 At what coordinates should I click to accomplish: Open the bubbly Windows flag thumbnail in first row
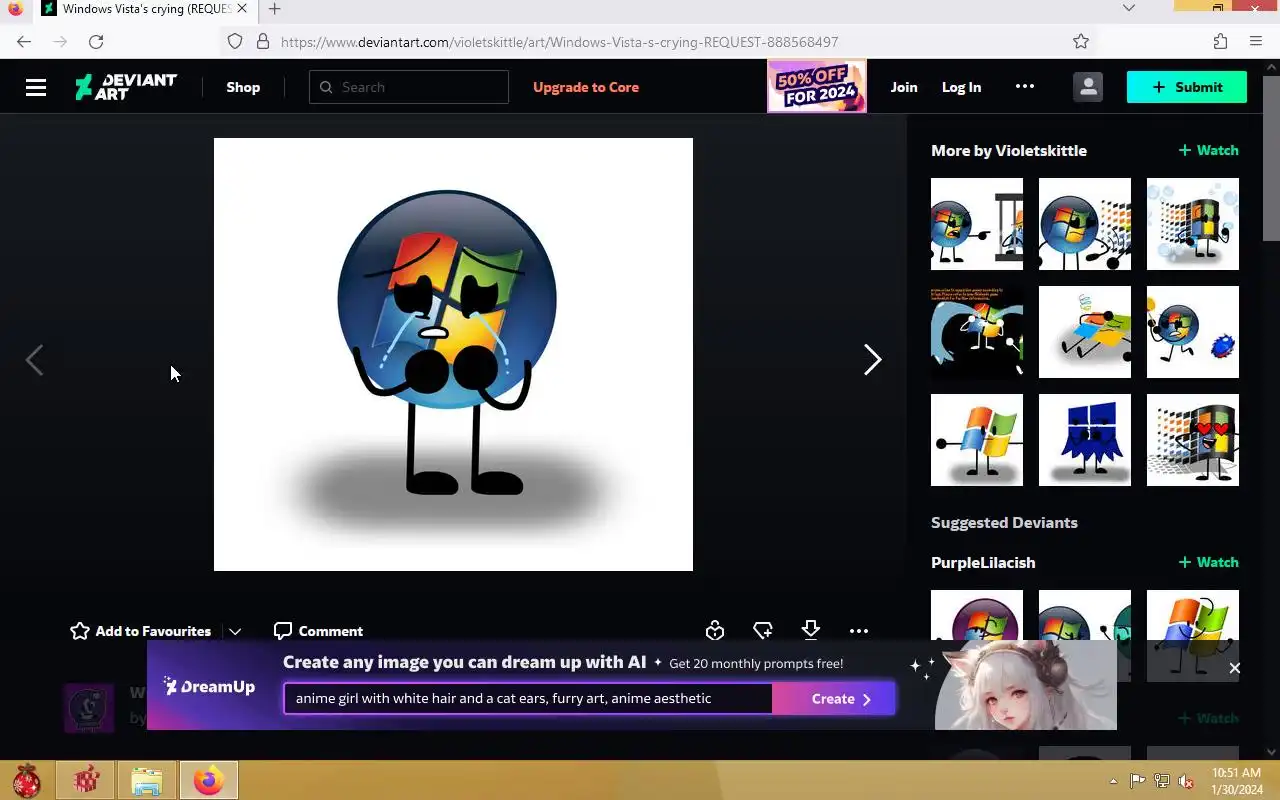tap(1193, 224)
